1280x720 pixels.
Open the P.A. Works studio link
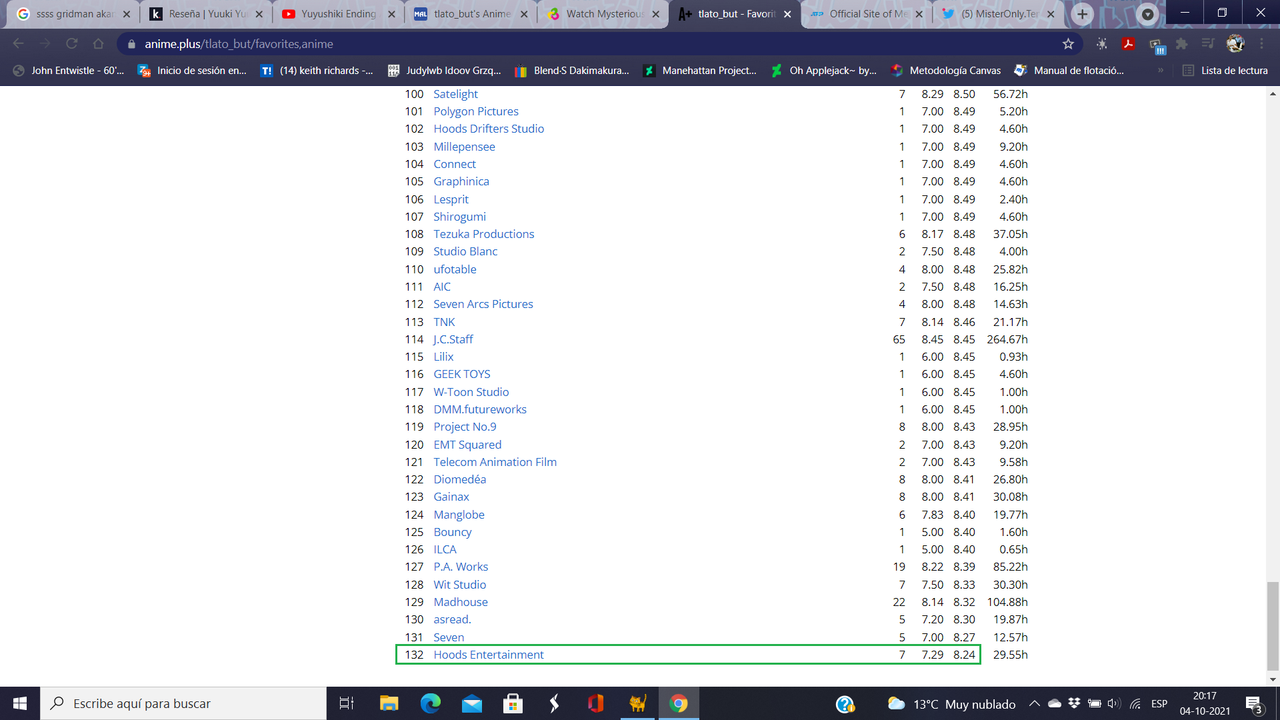[461, 567]
